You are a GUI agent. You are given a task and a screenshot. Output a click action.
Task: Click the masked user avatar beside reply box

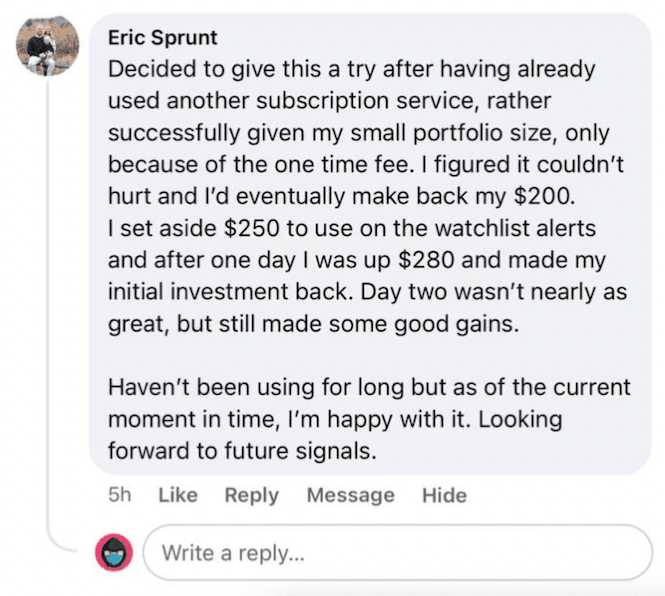(x=114, y=551)
